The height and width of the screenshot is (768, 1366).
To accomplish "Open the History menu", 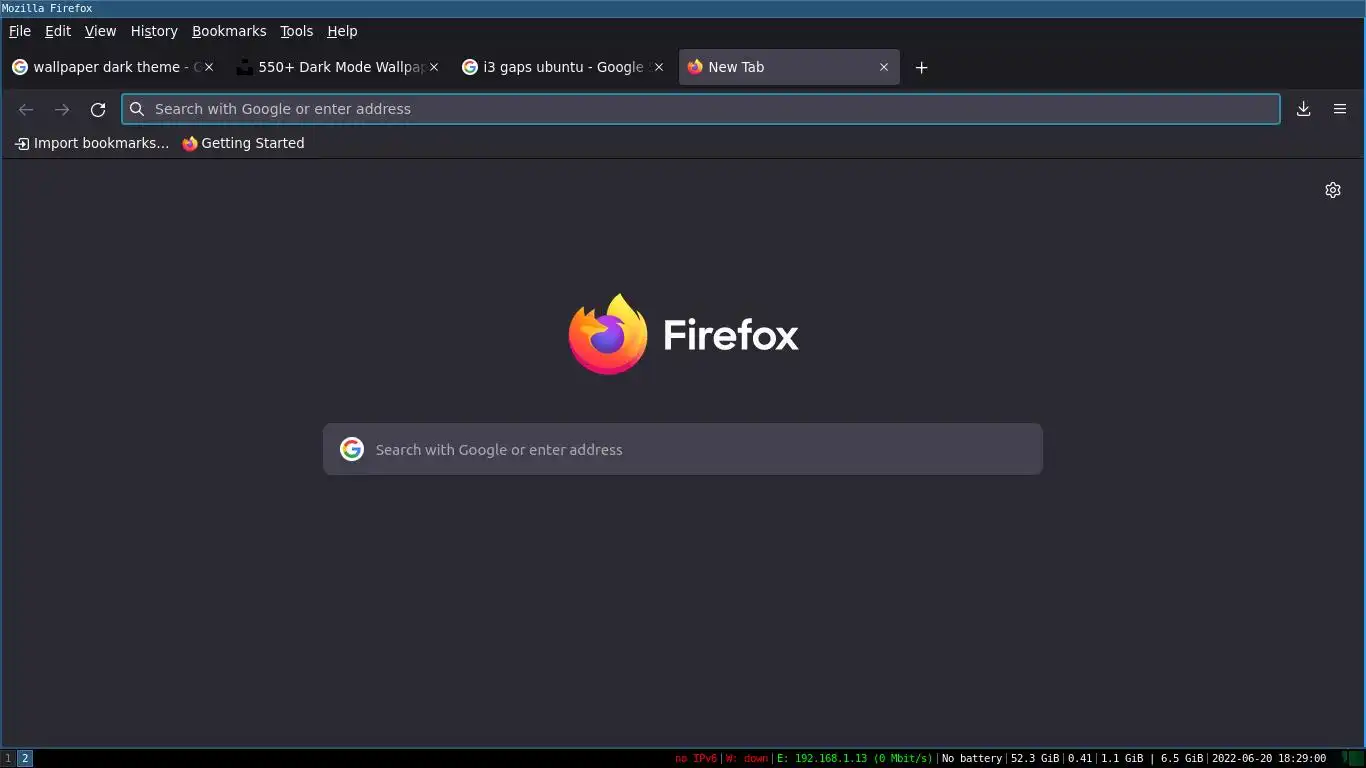I will point(154,31).
